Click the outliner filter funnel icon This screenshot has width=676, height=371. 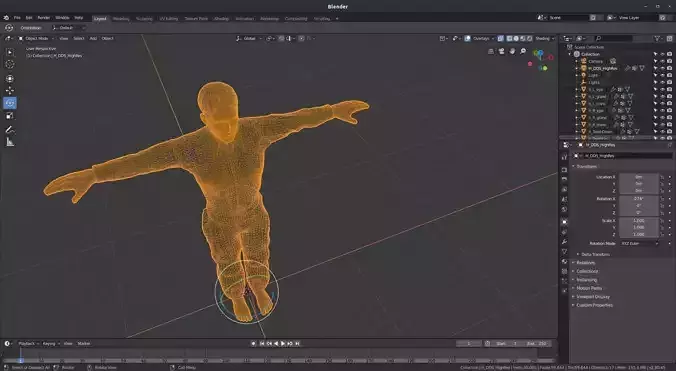[658, 38]
